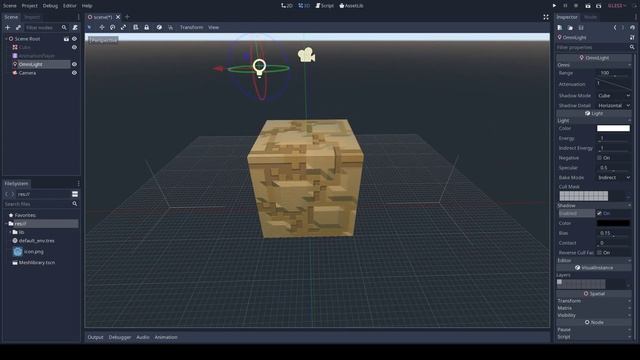Image resolution: width=640 pixels, height=360 pixels.
Task: Open scene in editor icon on Scene Root
Action: pyautogui.click(x=66, y=39)
